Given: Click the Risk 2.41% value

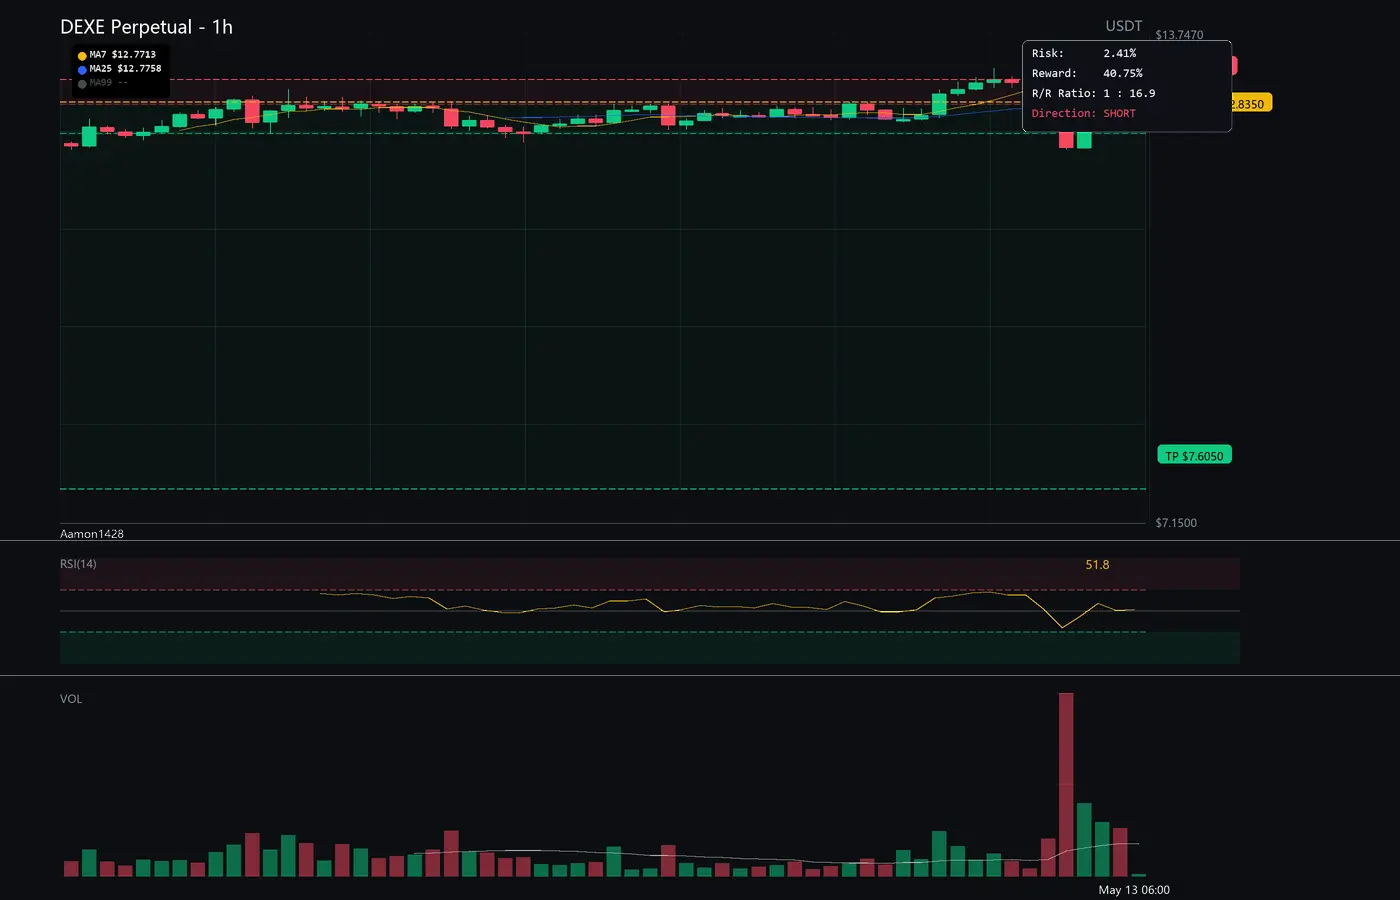Looking at the screenshot, I should (1120, 53).
